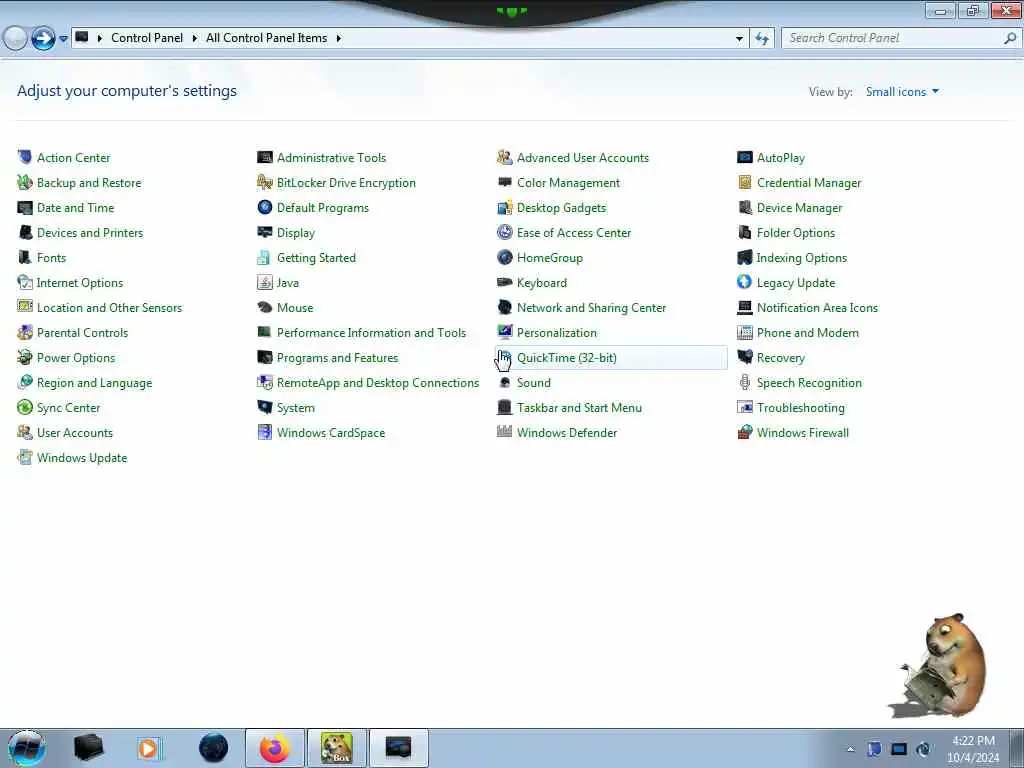Select the All Control Panel Items breadcrumb
Viewport: 1024px width, 768px height.
(x=266, y=38)
